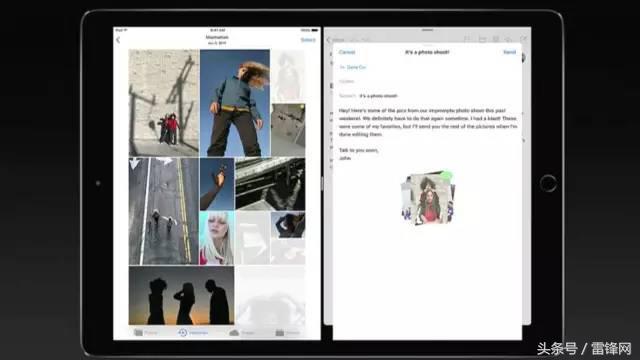Tap the back chevron in Photos
The image size is (640, 360).
click(118, 40)
